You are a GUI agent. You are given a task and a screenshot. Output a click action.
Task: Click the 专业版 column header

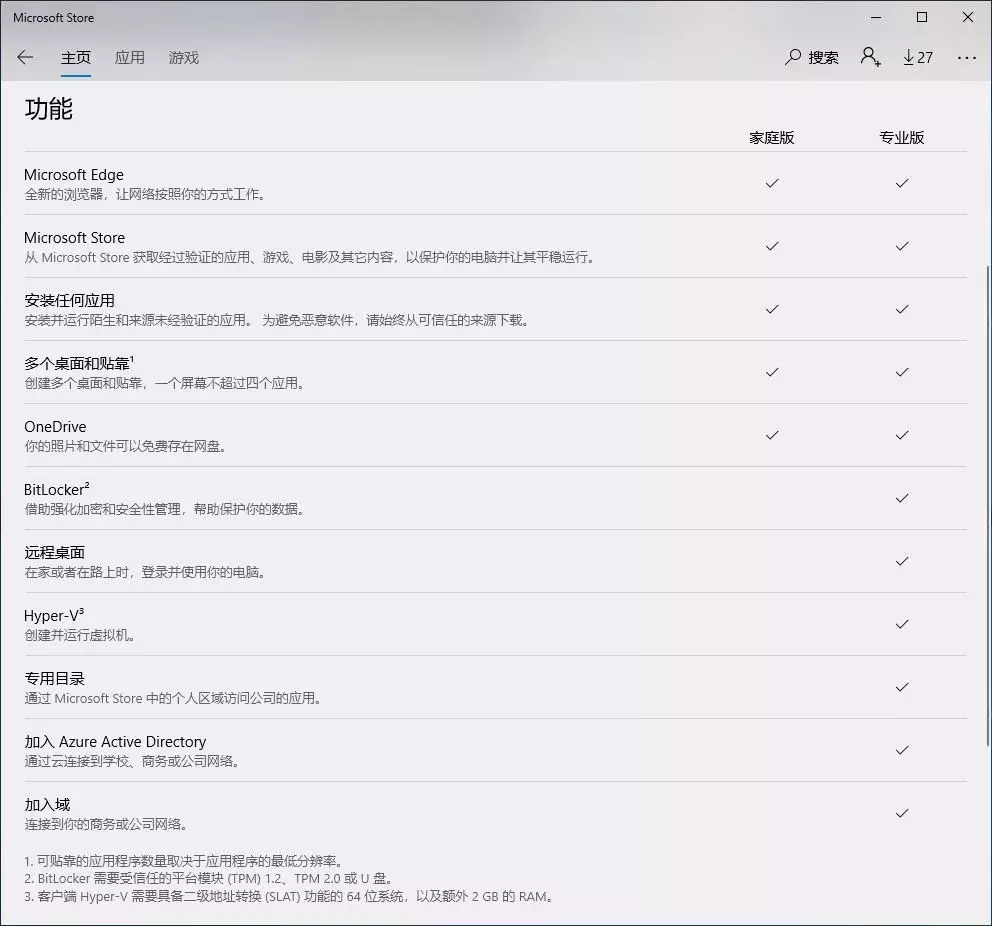point(902,138)
